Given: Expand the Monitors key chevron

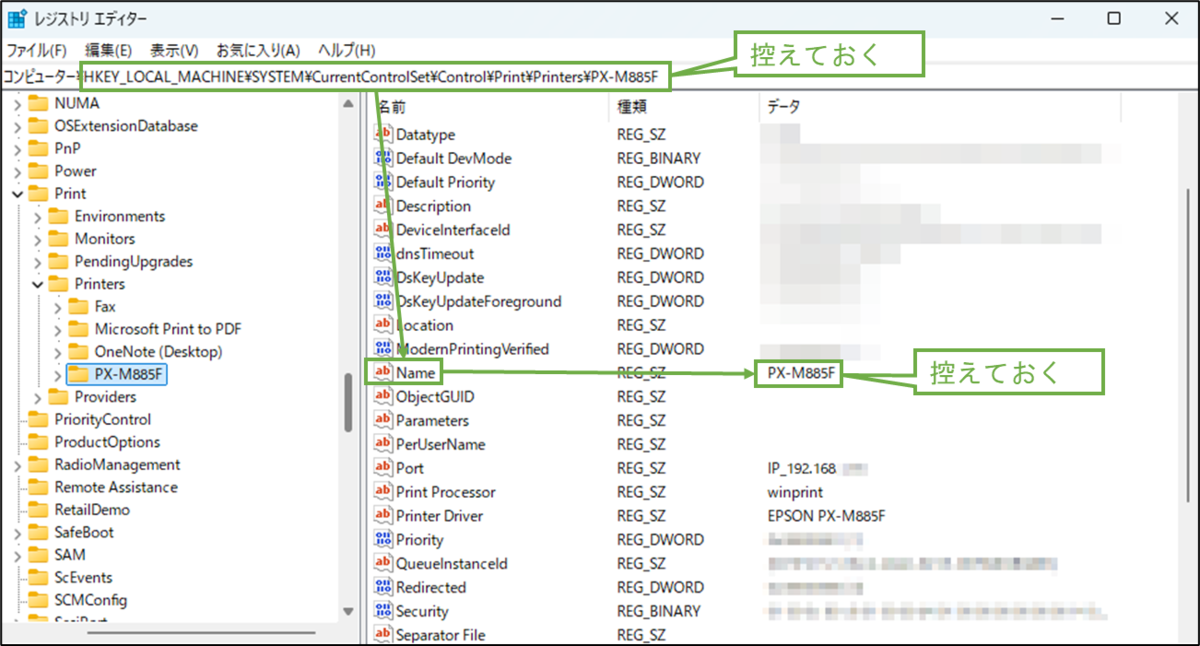Looking at the screenshot, I should point(38,239).
